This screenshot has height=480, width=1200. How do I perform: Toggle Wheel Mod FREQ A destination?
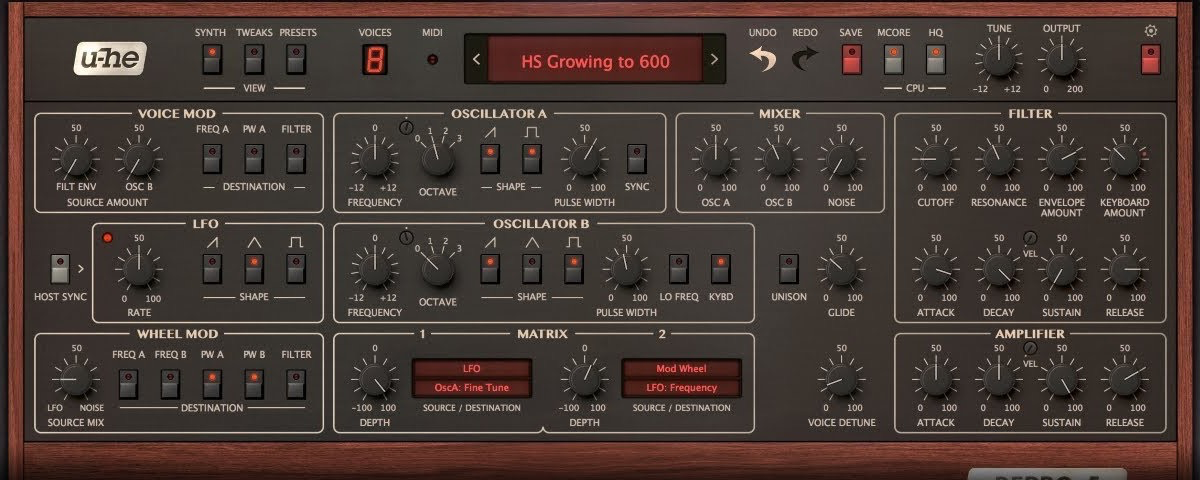click(127, 382)
